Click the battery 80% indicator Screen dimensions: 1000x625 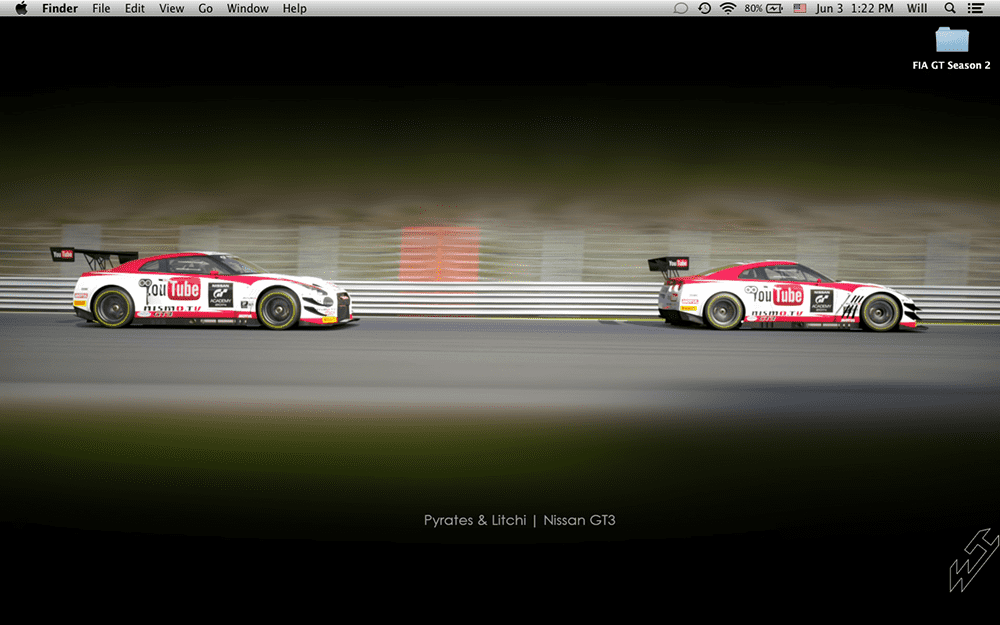pos(763,8)
